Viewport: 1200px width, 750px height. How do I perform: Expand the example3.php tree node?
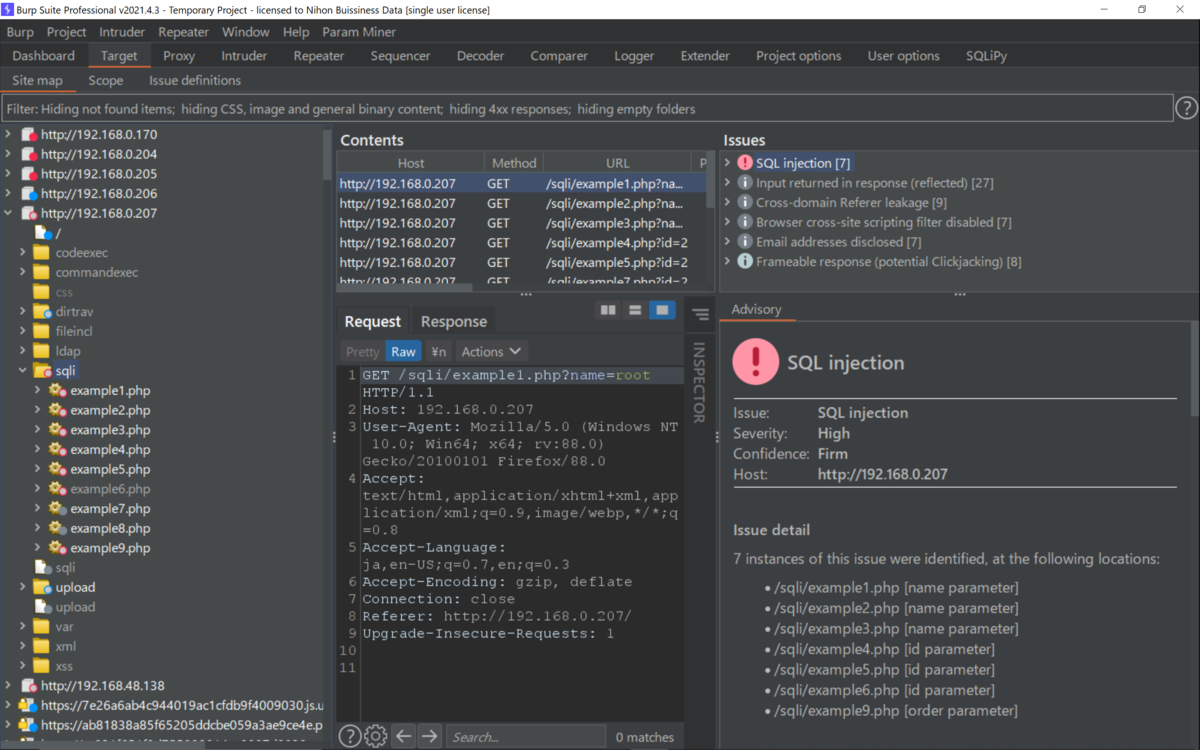(x=38, y=430)
